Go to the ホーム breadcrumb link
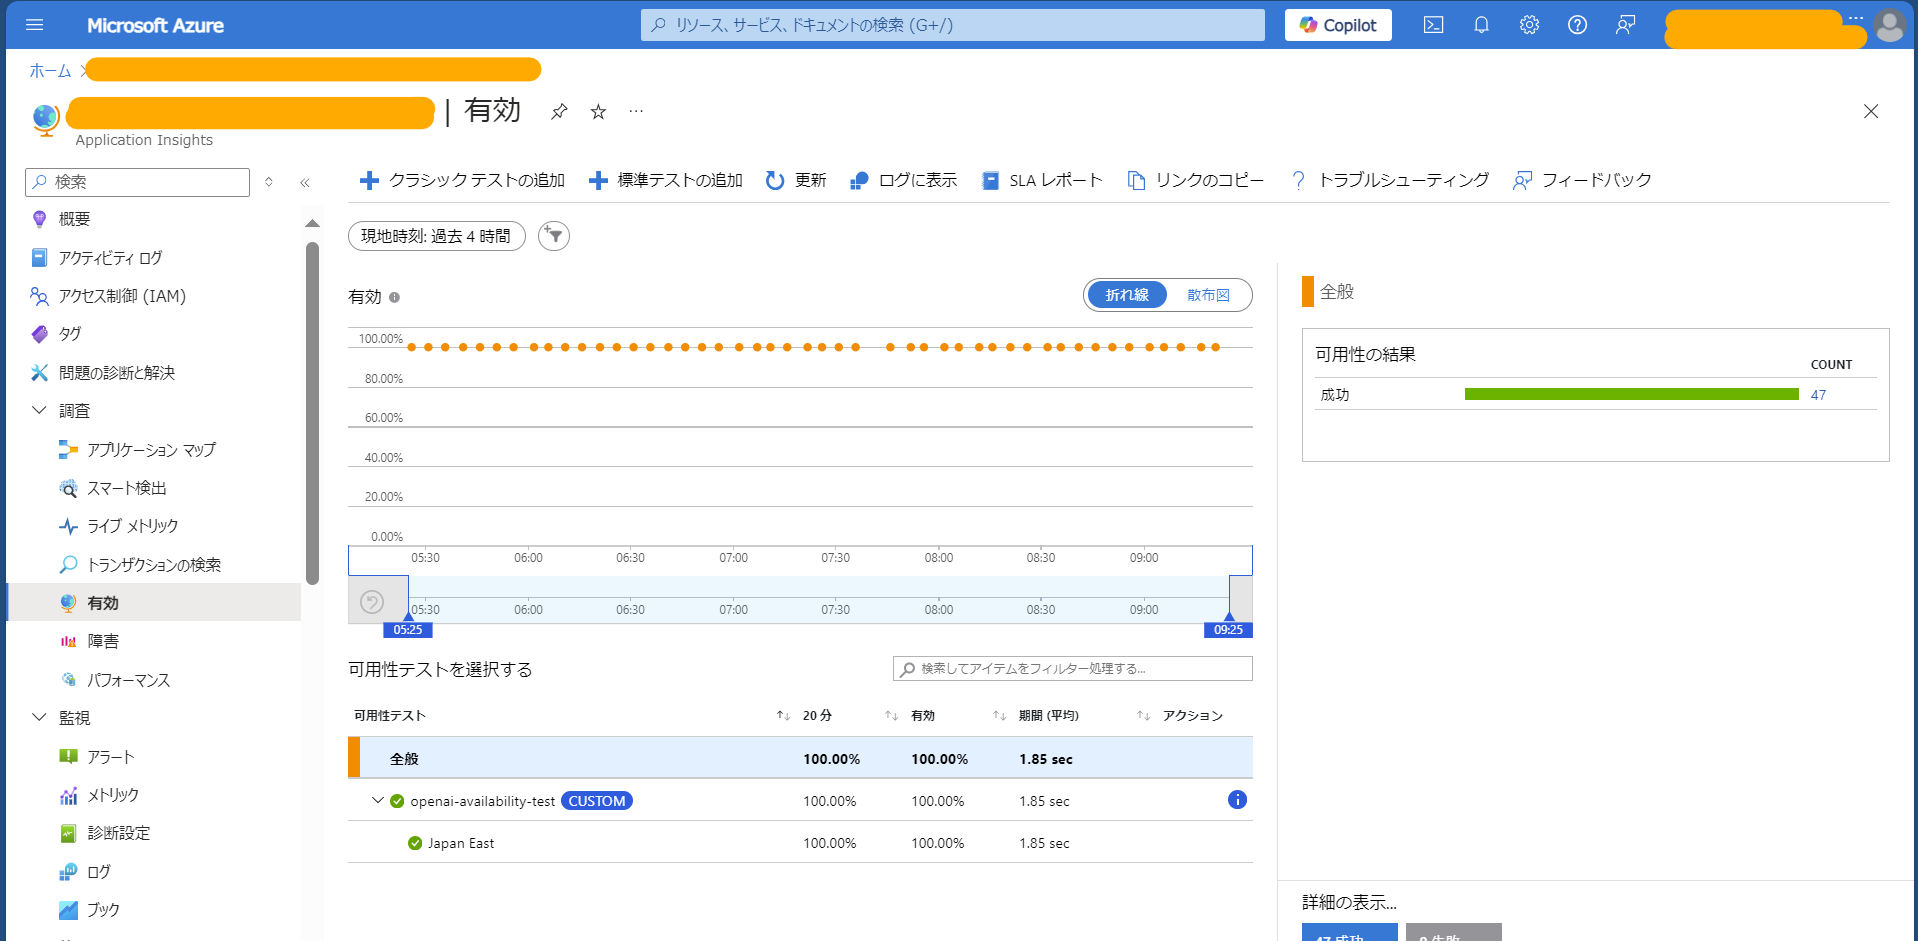Screen dimensions: 1918x941 tap(50, 70)
